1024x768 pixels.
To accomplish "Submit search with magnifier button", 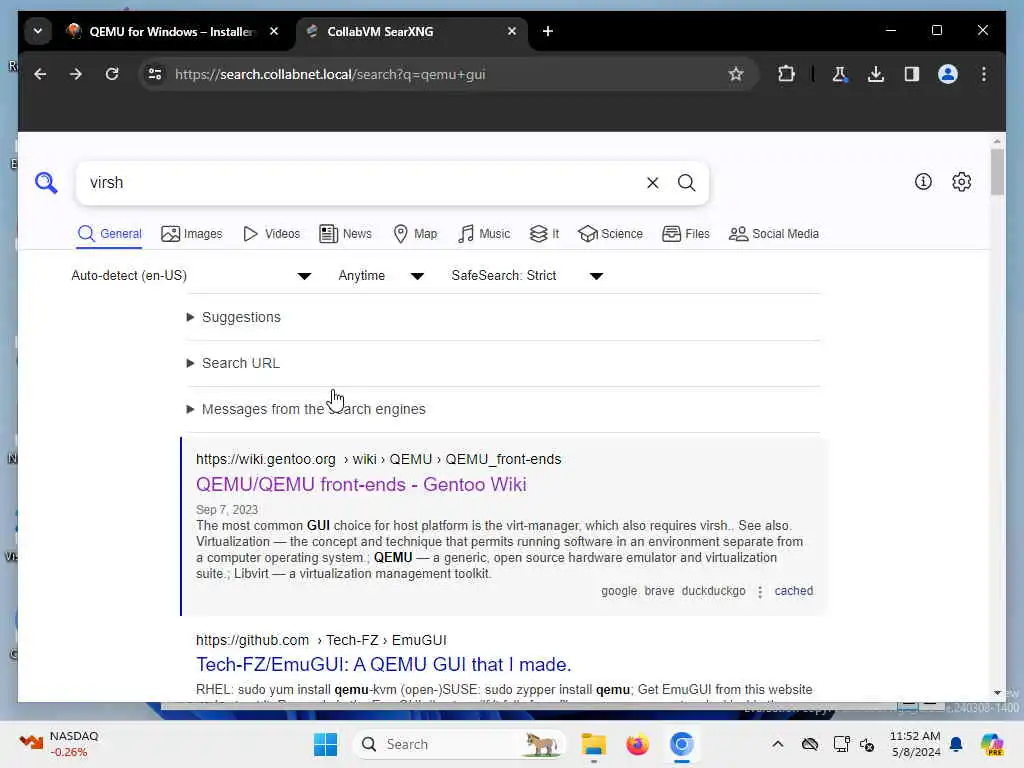I will 686,183.
